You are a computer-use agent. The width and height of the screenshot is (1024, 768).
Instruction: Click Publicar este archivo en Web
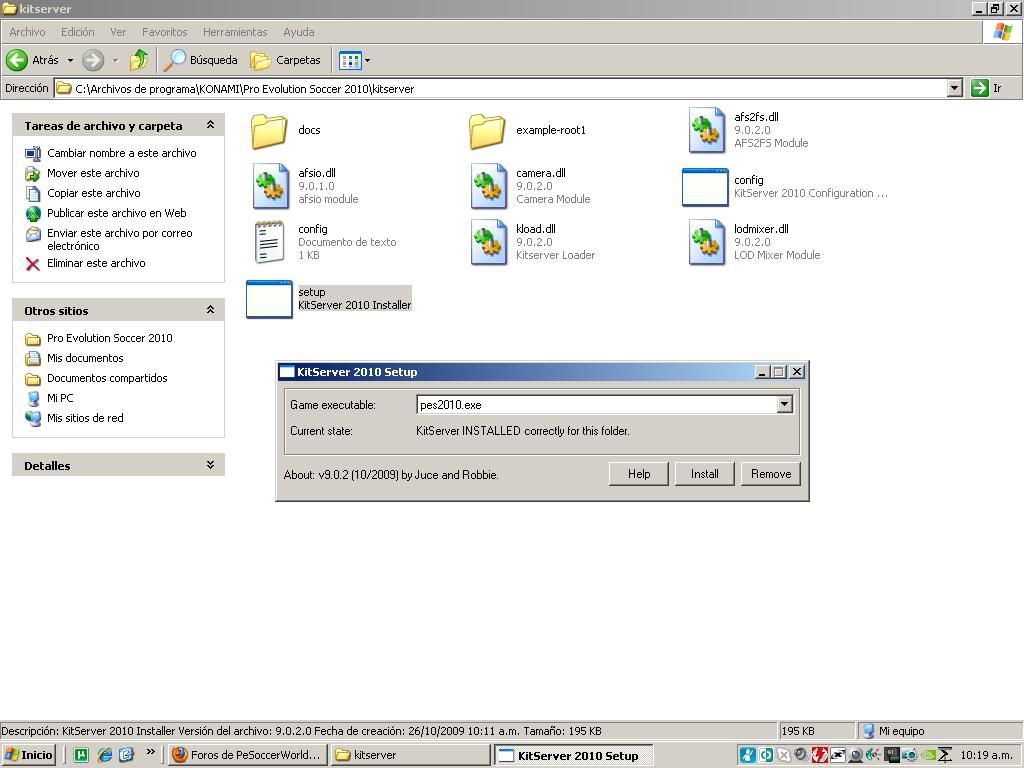tap(117, 213)
